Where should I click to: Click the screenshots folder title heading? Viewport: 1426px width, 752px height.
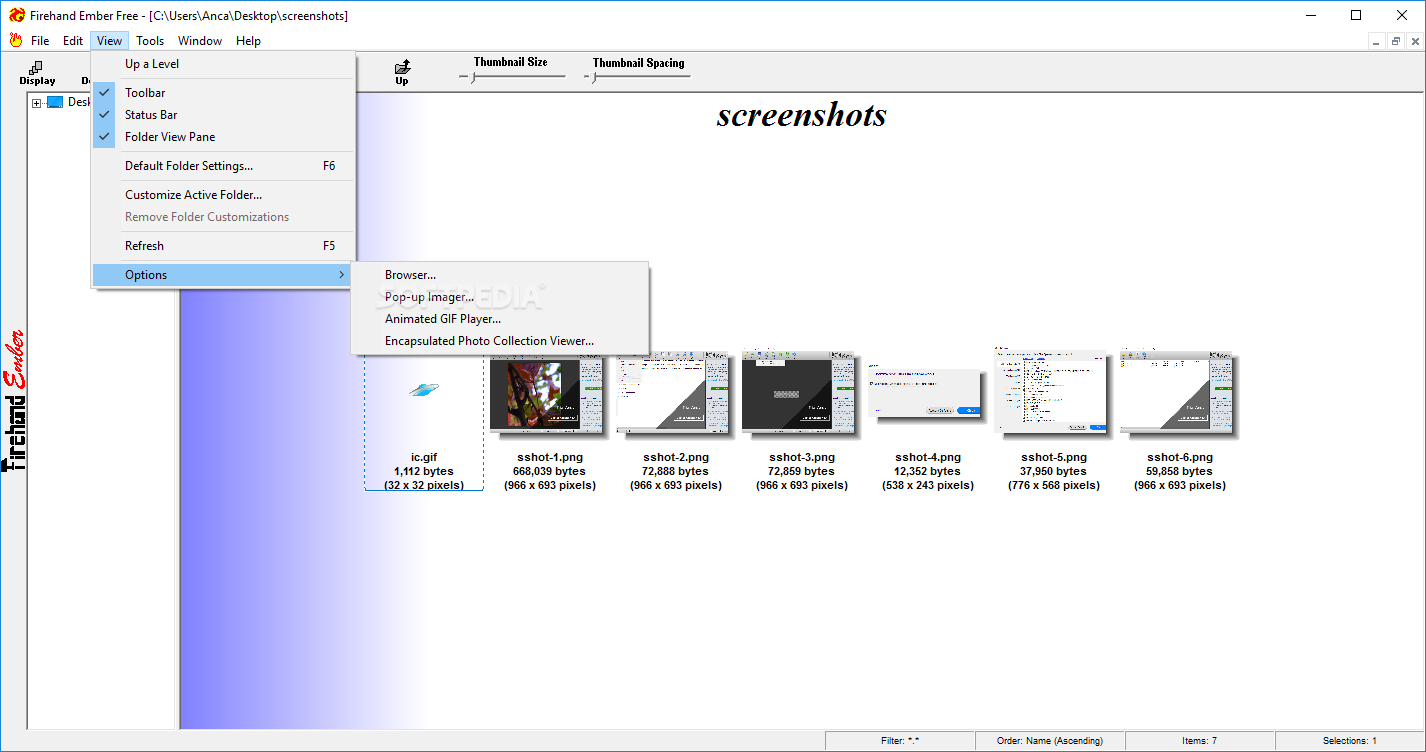[x=802, y=115]
